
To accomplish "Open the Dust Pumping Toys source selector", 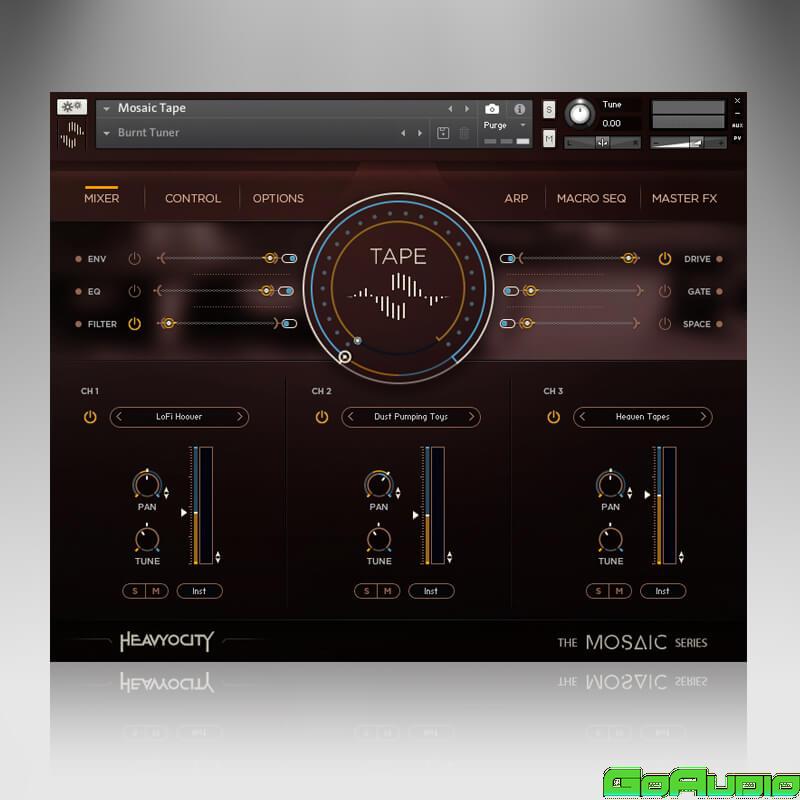I will point(411,417).
